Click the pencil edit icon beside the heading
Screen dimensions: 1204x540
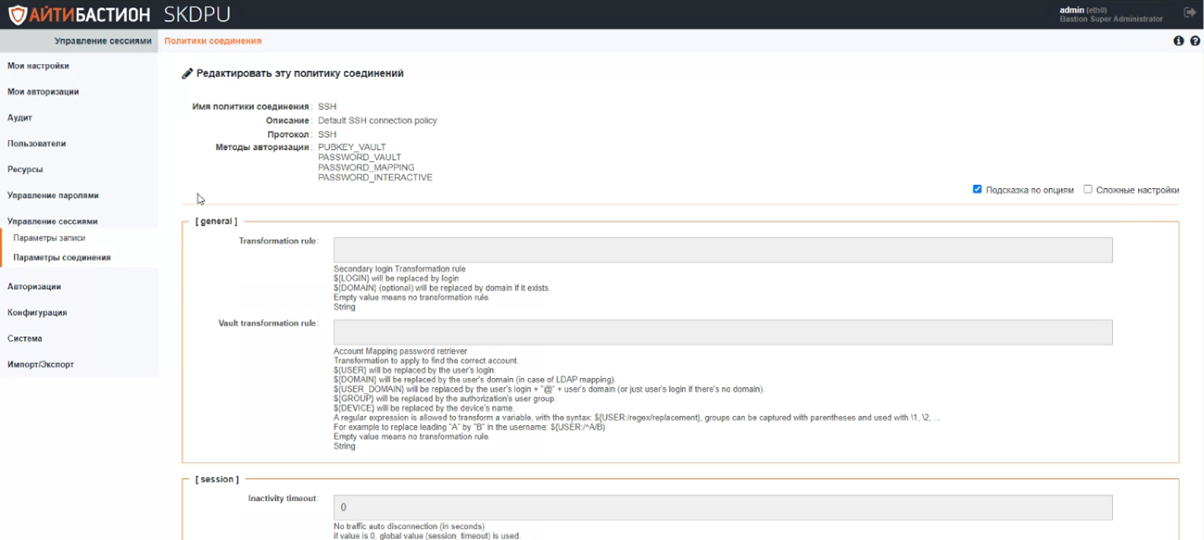[x=187, y=73]
